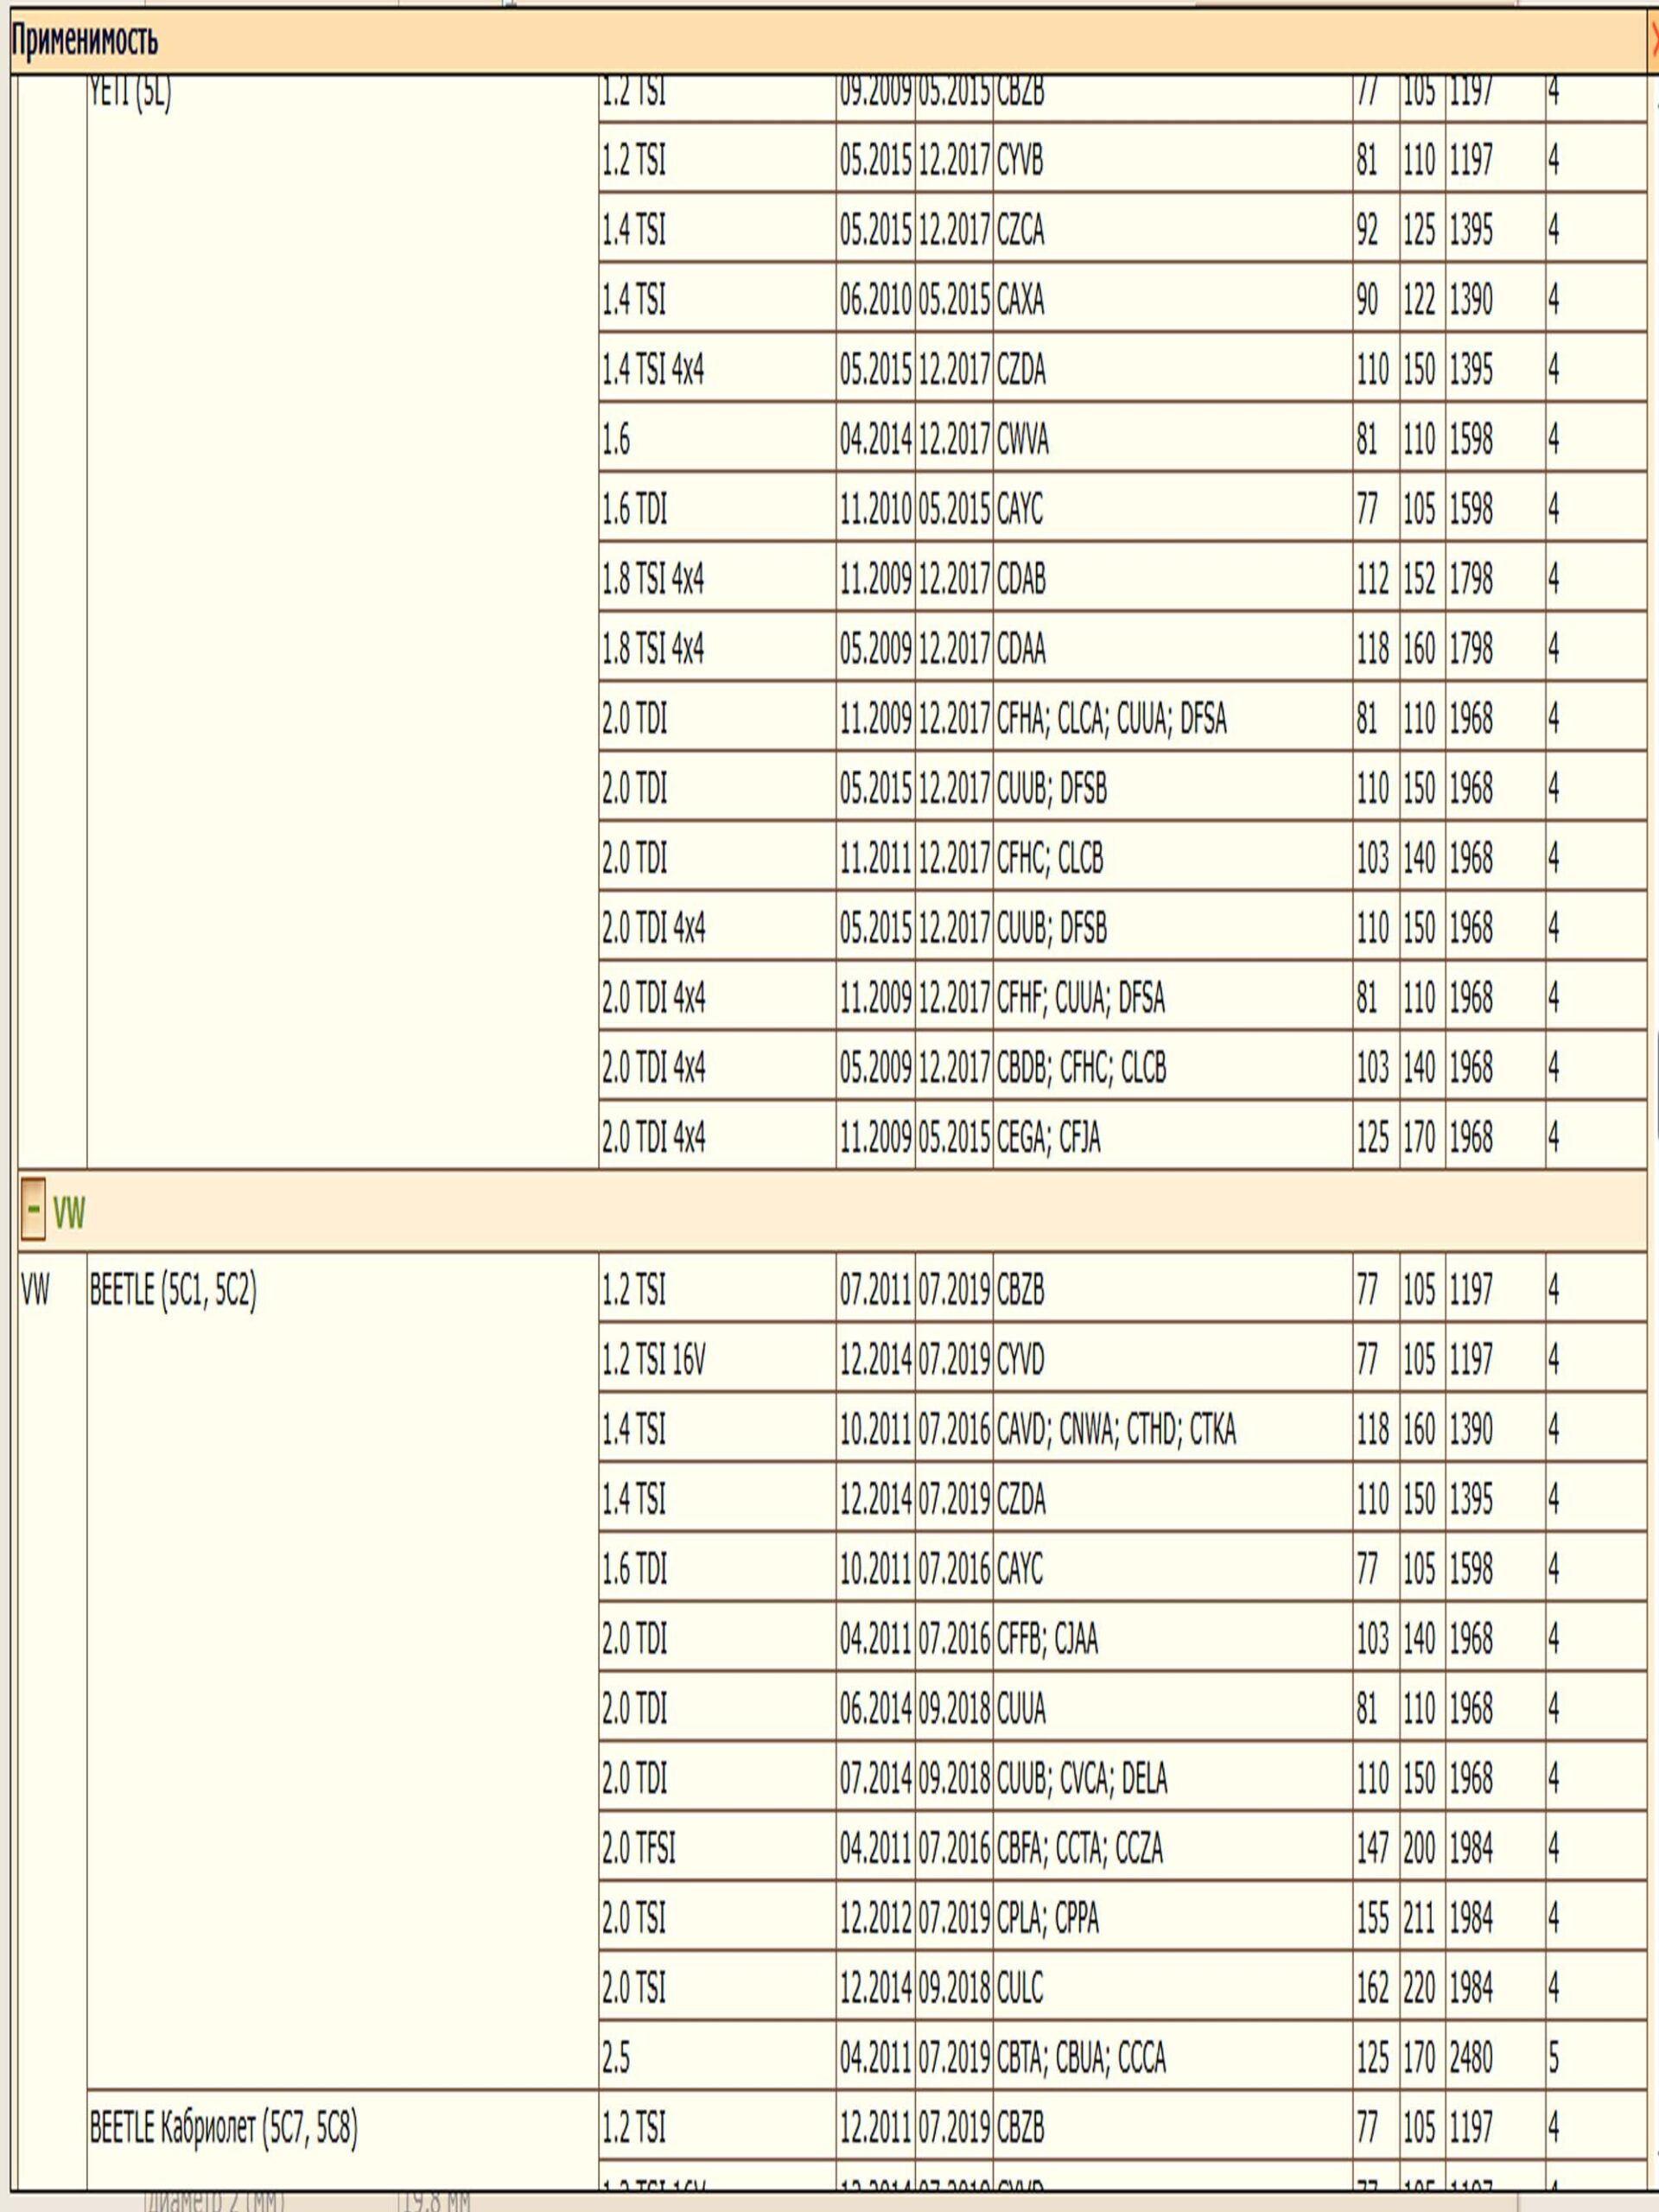The height and width of the screenshot is (2212, 1659).
Task: Select the CWVA engine code row
Action: click(x=1022, y=440)
